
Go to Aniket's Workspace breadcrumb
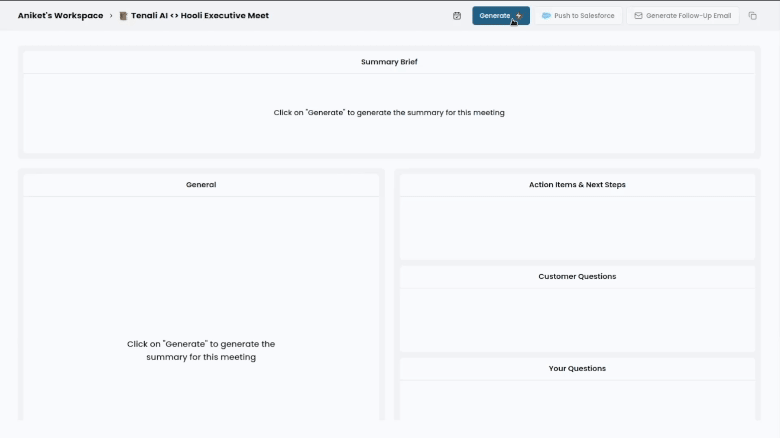click(61, 15)
